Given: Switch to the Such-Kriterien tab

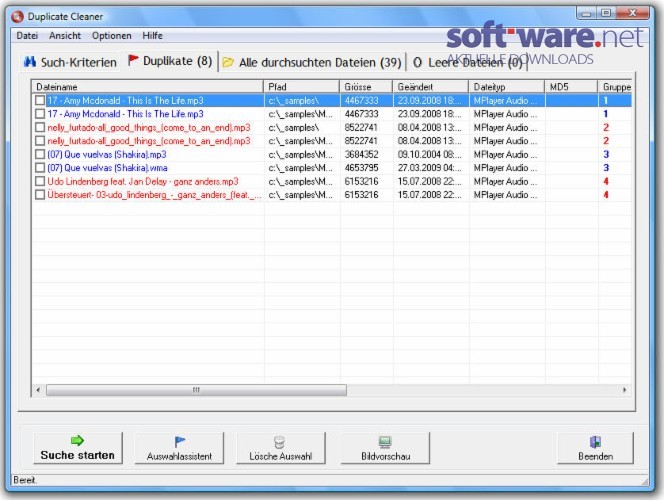Looking at the screenshot, I should click(x=70, y=62).
